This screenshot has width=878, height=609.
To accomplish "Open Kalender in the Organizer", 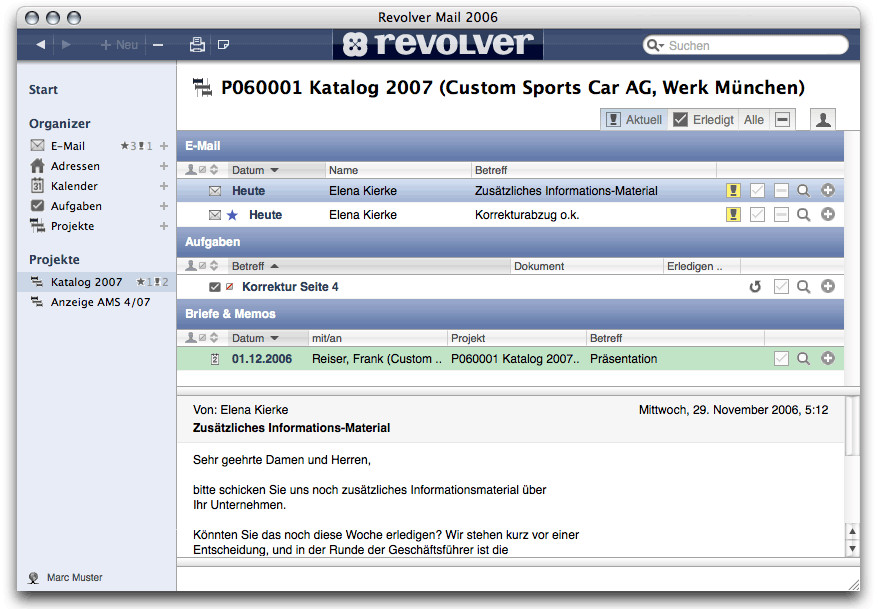I will 74,186.
